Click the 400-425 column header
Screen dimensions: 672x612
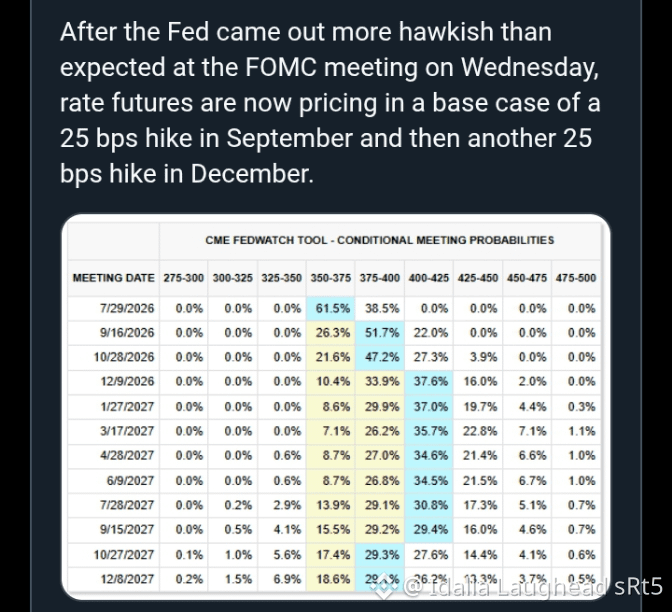429,278
